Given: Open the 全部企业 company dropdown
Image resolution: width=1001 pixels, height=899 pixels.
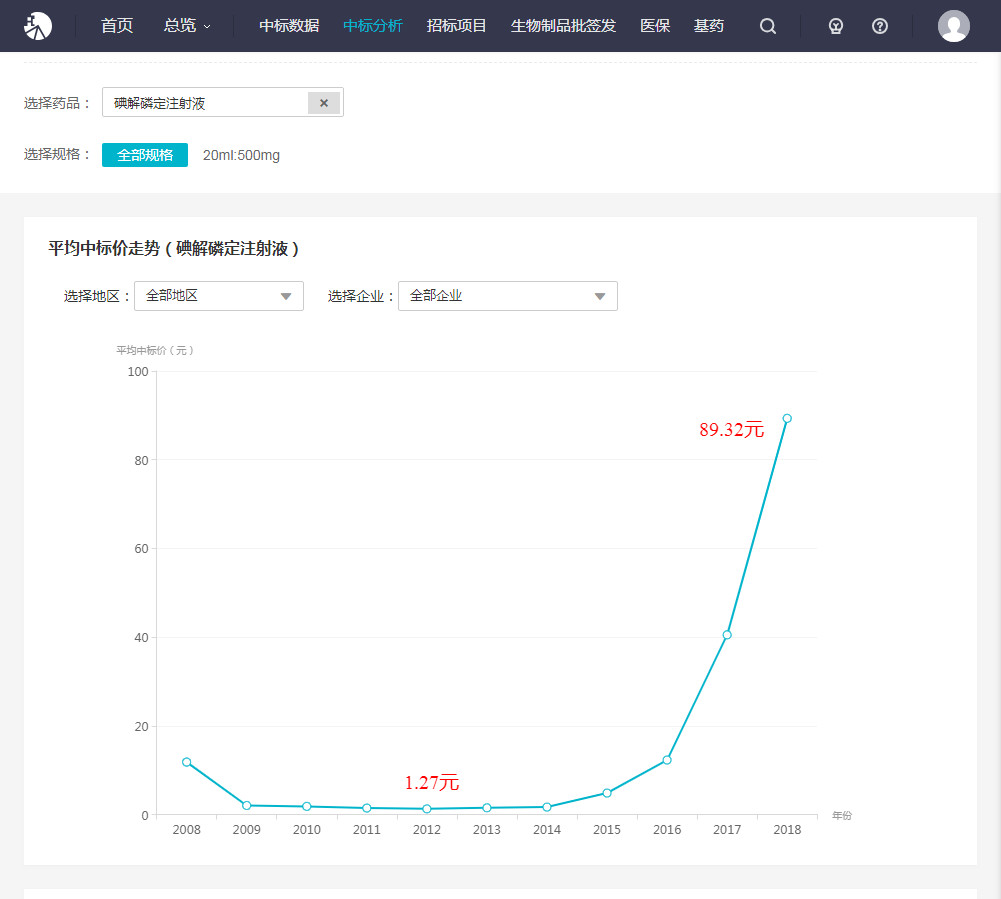Looking at the screenshot, I should pos(507,296).
